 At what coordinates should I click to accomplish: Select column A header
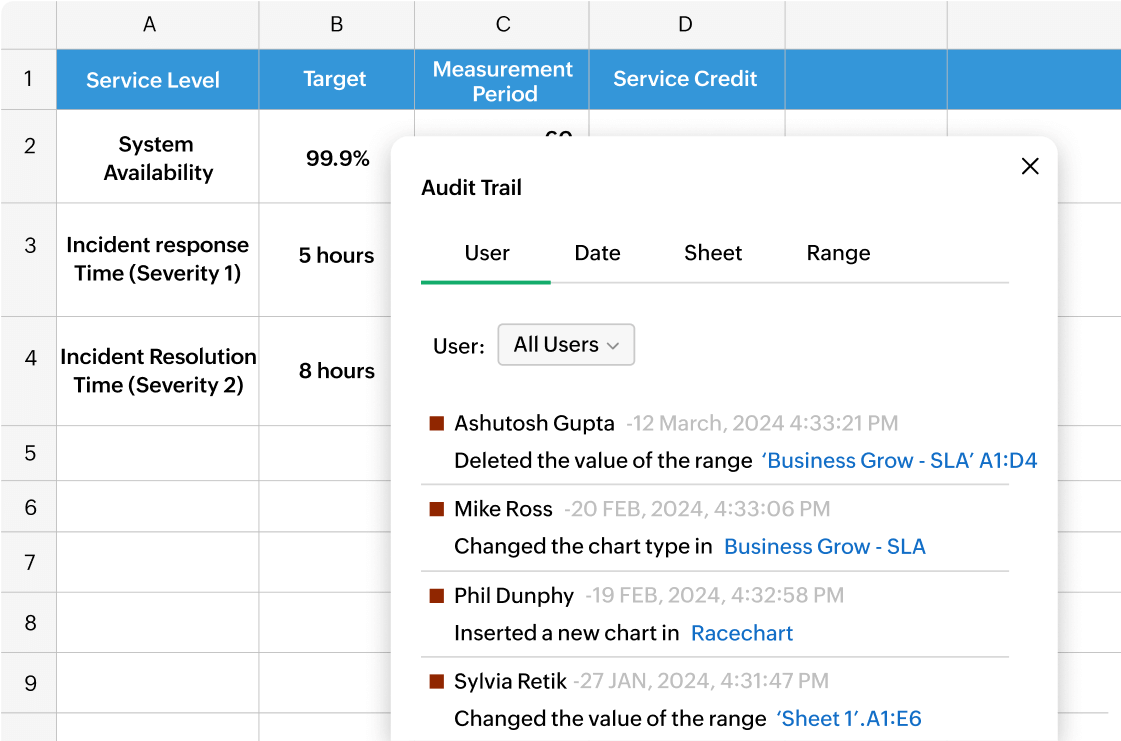coord(150,25)
